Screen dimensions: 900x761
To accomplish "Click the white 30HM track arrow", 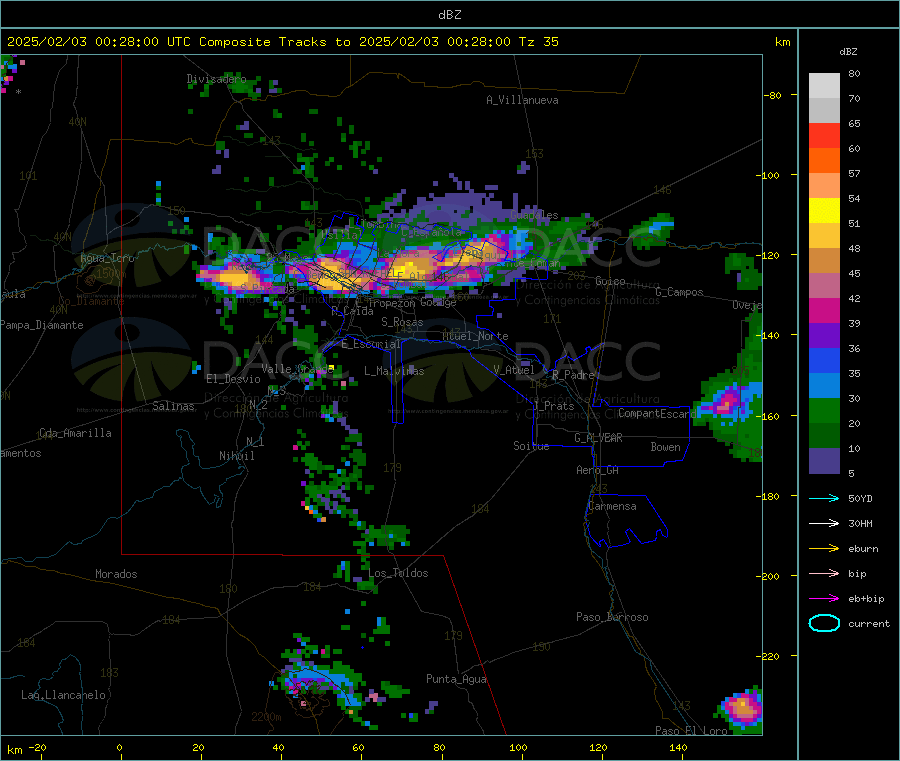I will [824, 523].
